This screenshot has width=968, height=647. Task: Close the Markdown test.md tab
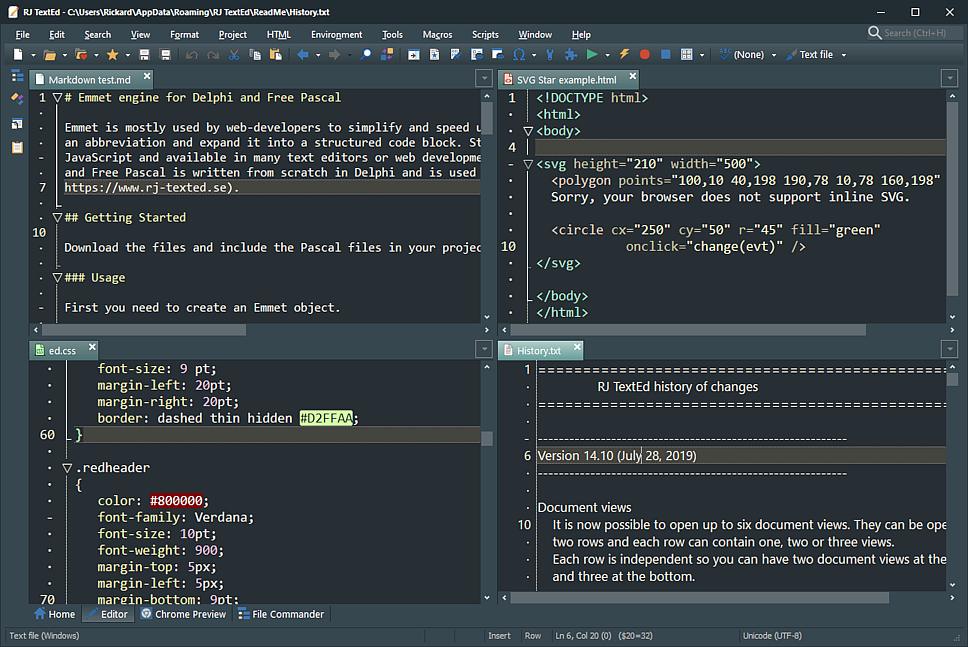147,76
